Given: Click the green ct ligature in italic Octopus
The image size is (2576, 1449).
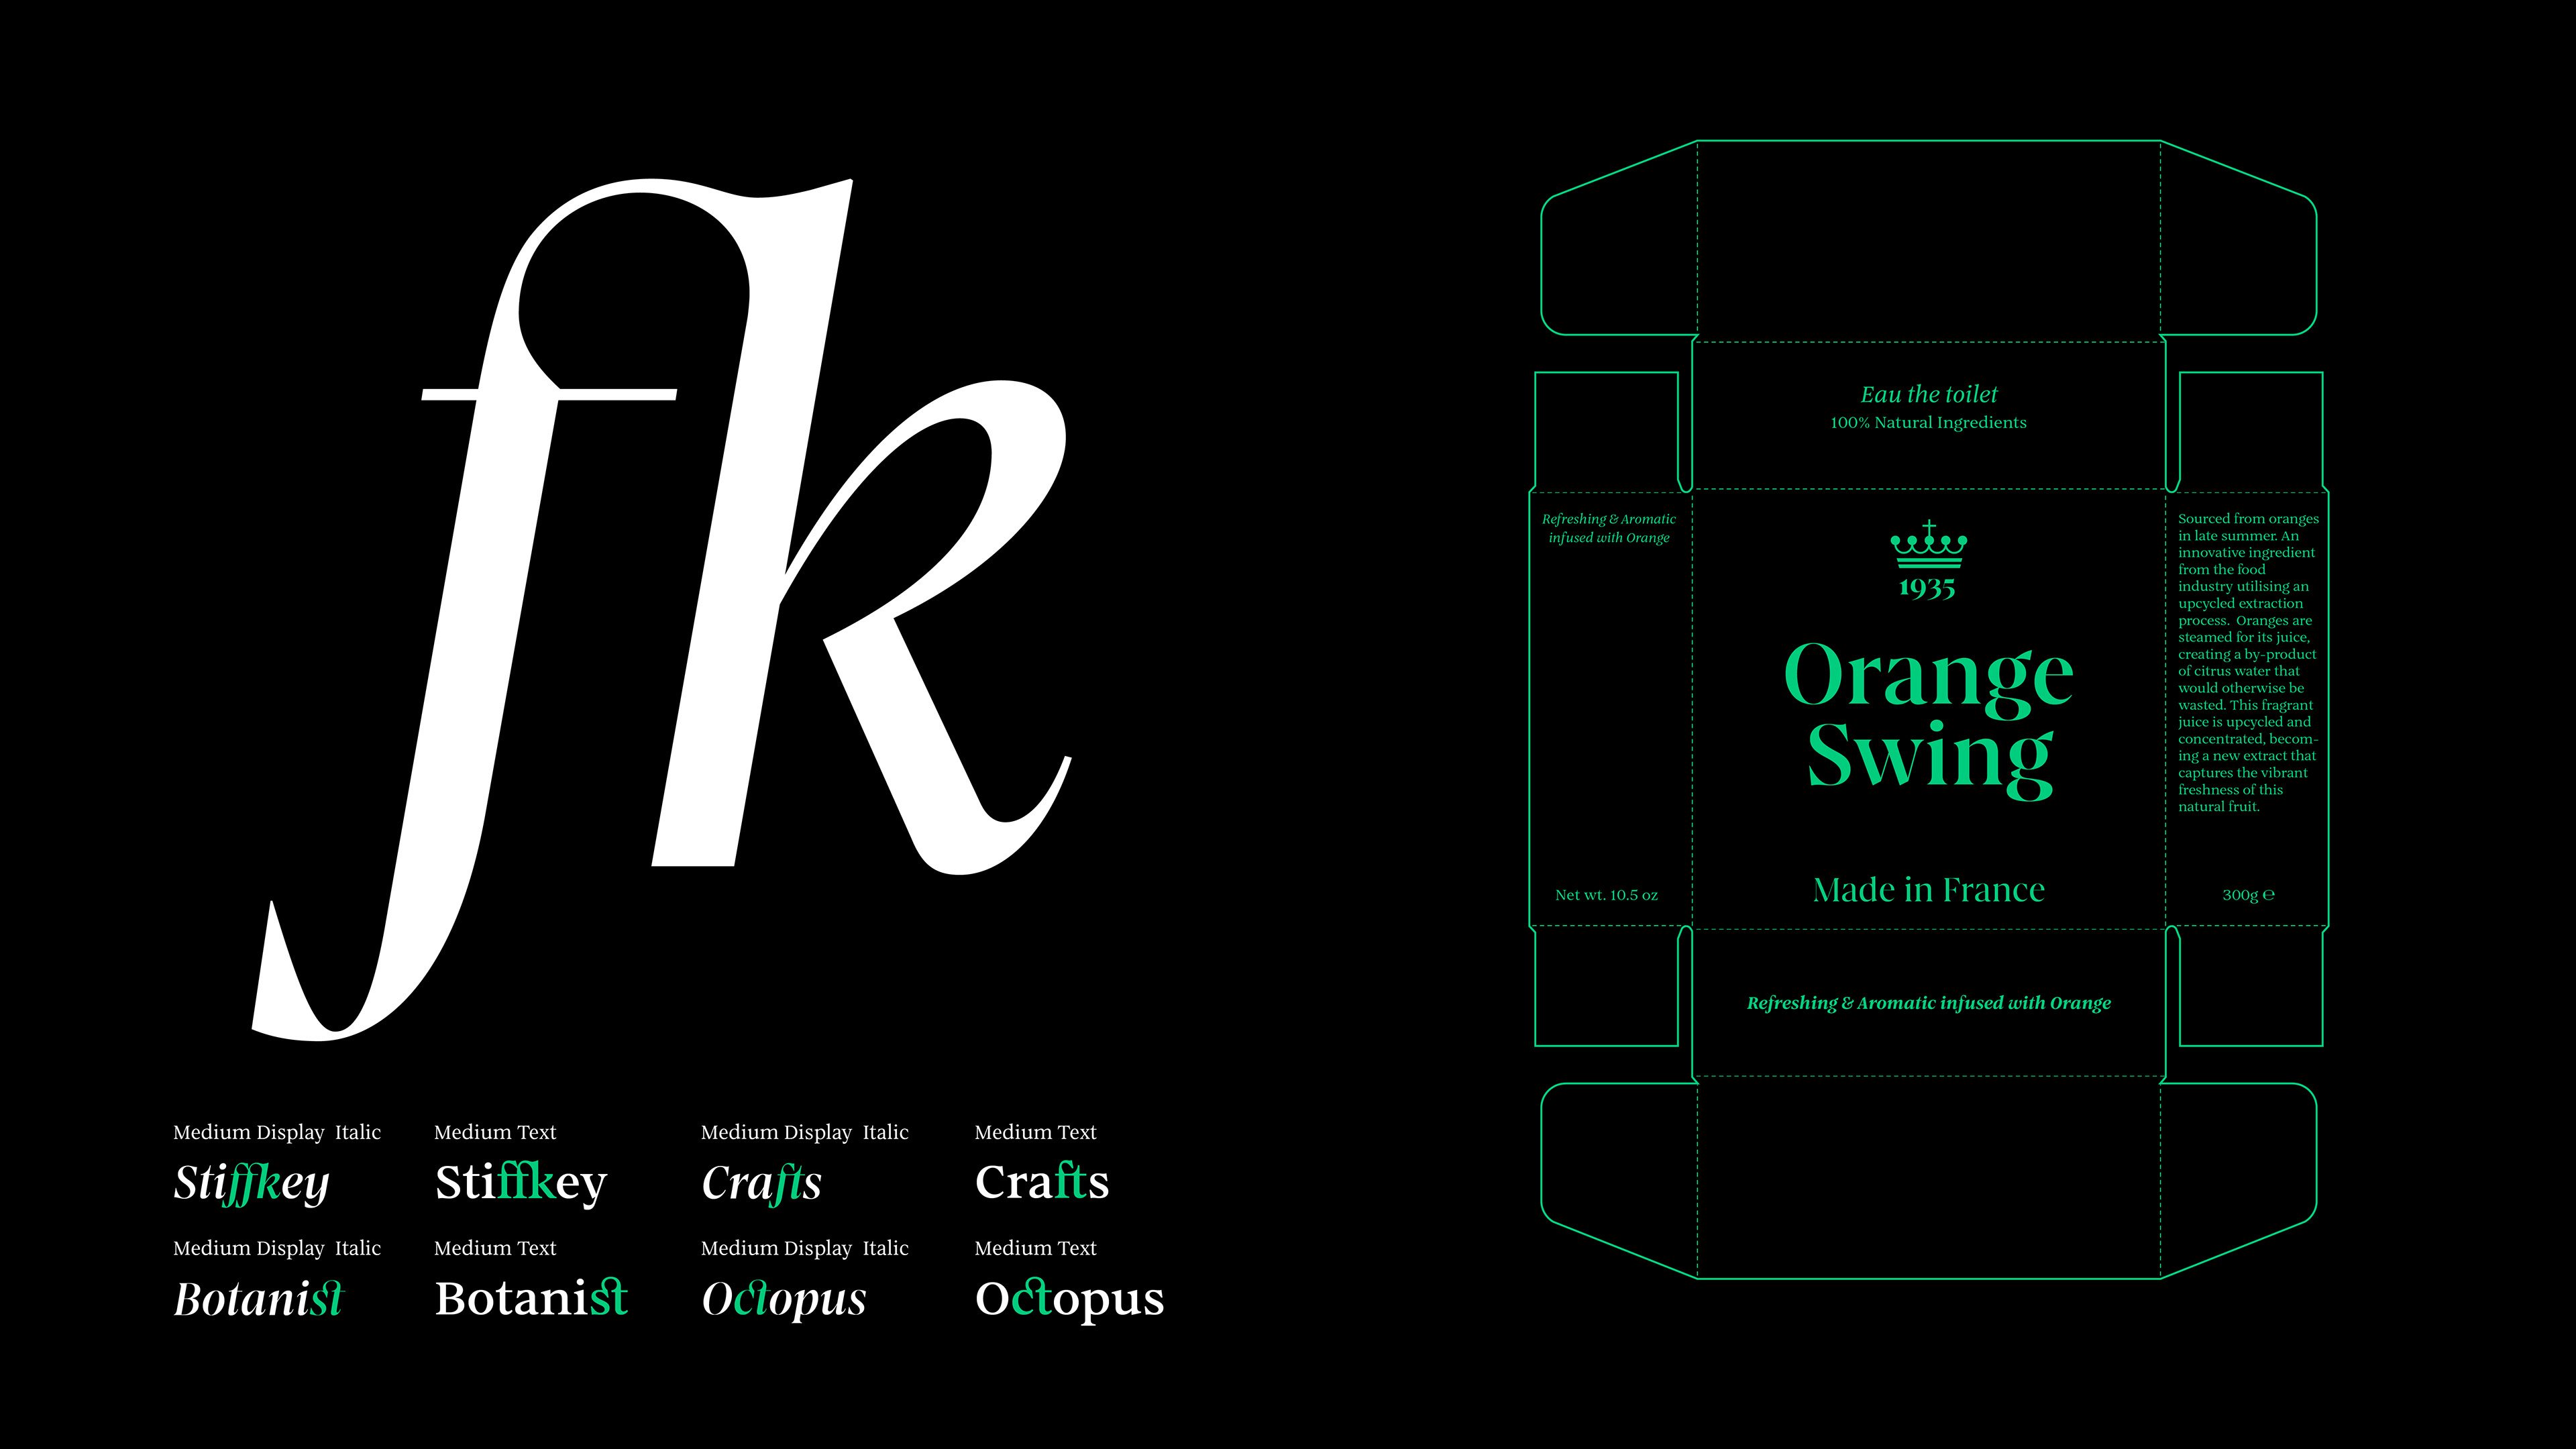Looking at the screenshot, I should point(754,1298).
